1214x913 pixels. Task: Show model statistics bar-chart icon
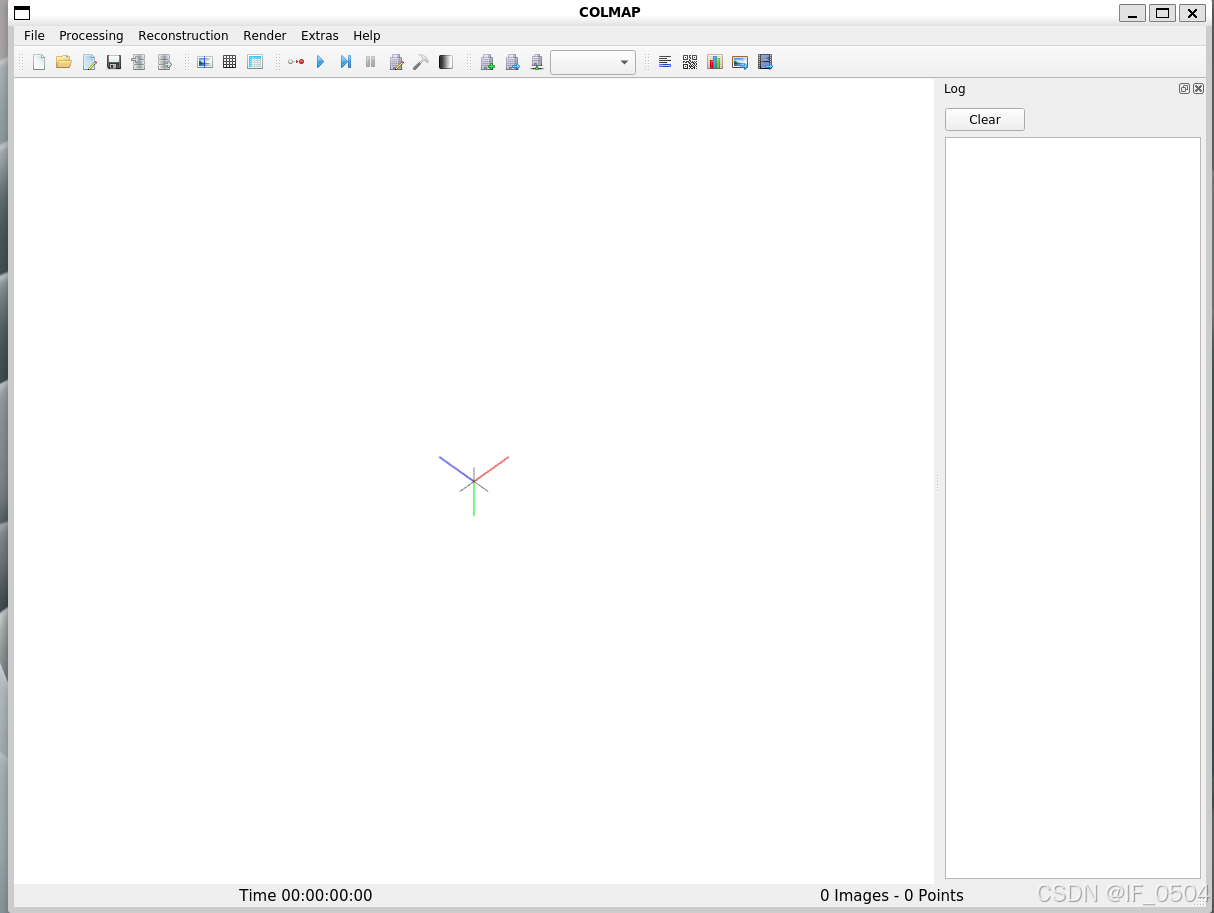715,62
